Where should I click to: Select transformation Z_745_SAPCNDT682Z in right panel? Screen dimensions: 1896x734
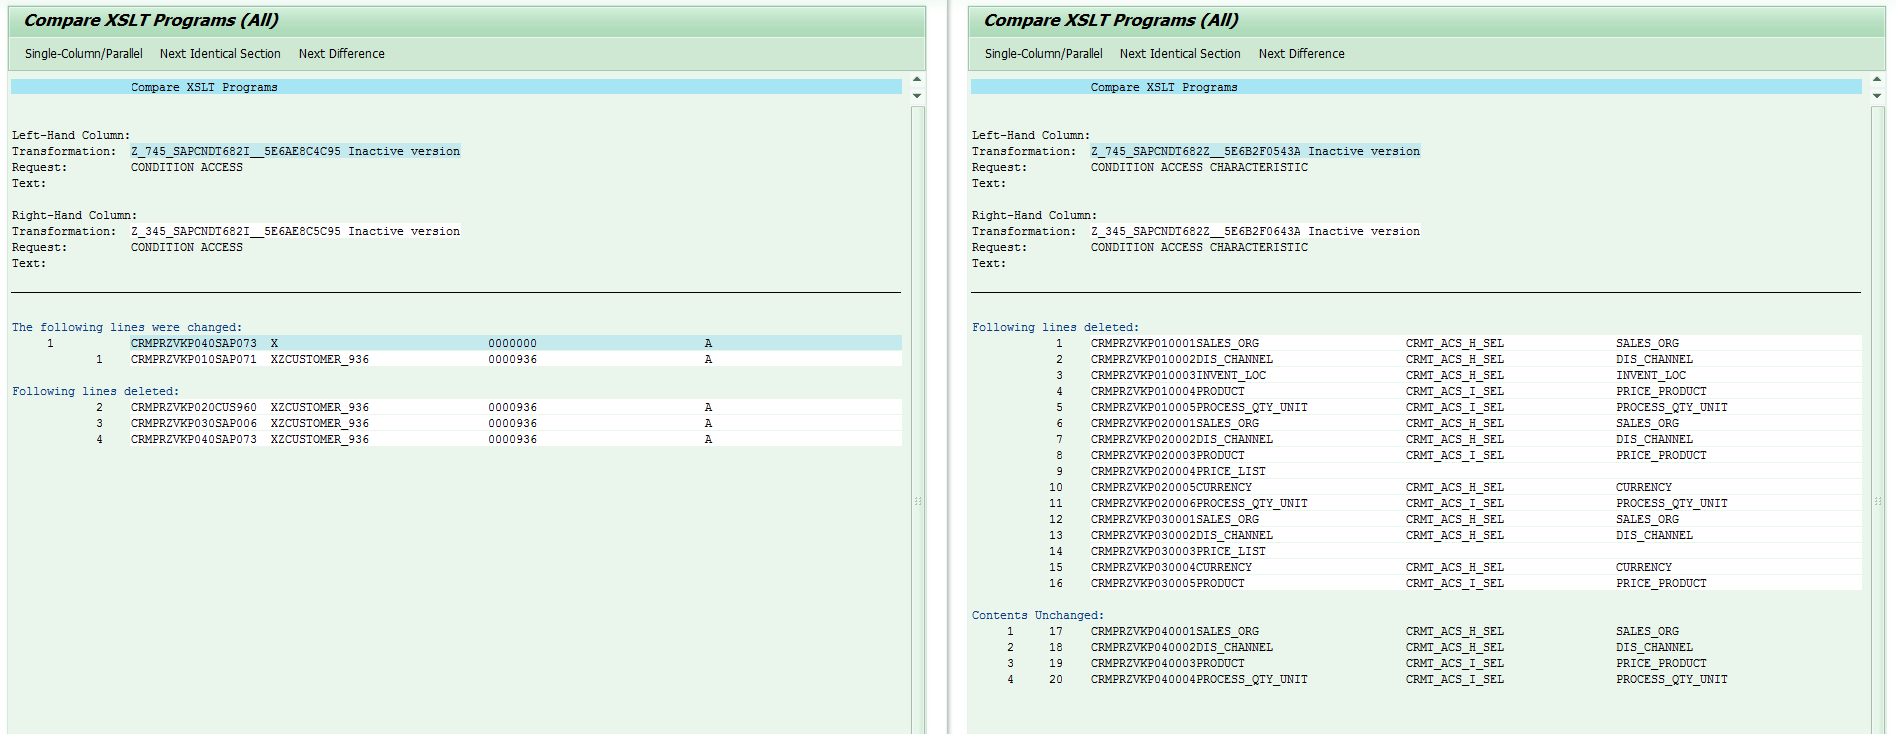(1255, 152)
